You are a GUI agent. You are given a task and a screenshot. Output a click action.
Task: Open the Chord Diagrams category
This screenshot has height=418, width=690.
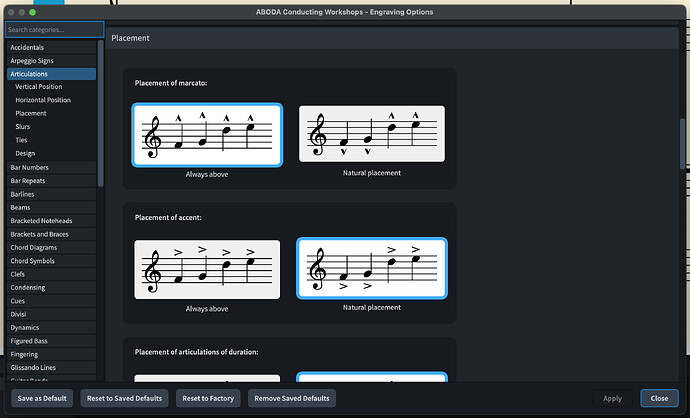tap(51, 247)
